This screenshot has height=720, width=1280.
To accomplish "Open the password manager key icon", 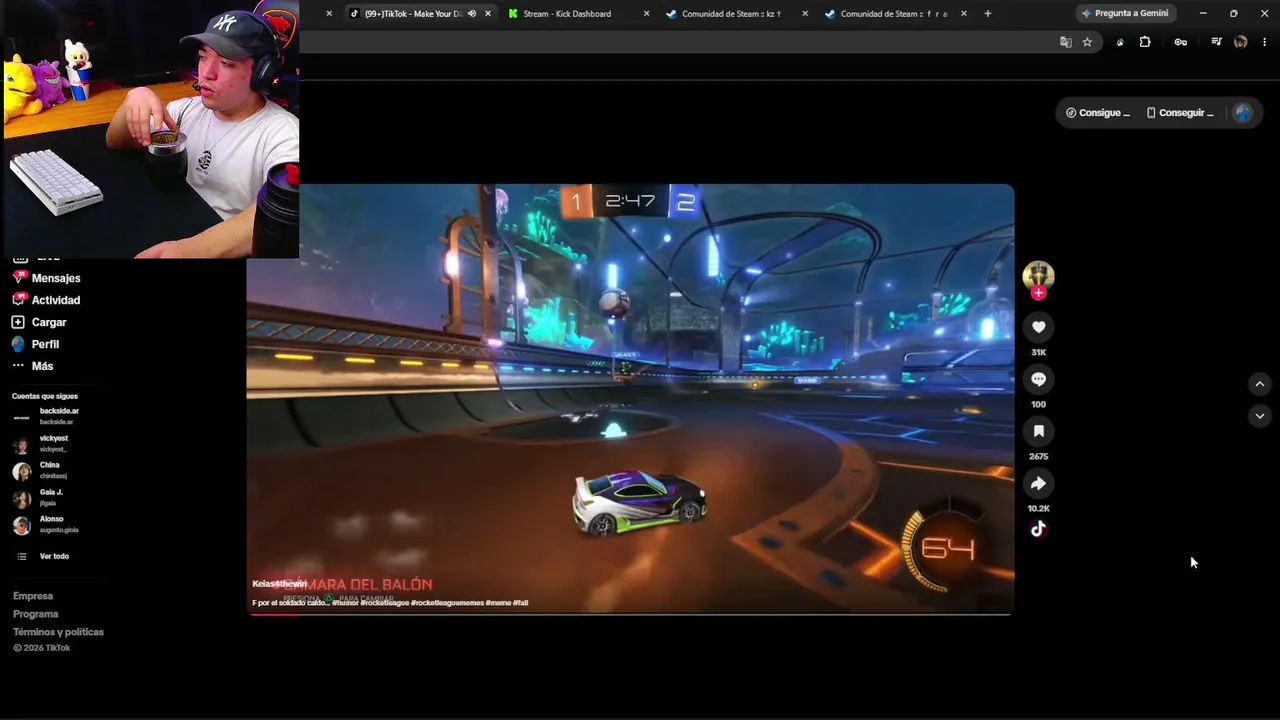I will tap(1181, 42).
